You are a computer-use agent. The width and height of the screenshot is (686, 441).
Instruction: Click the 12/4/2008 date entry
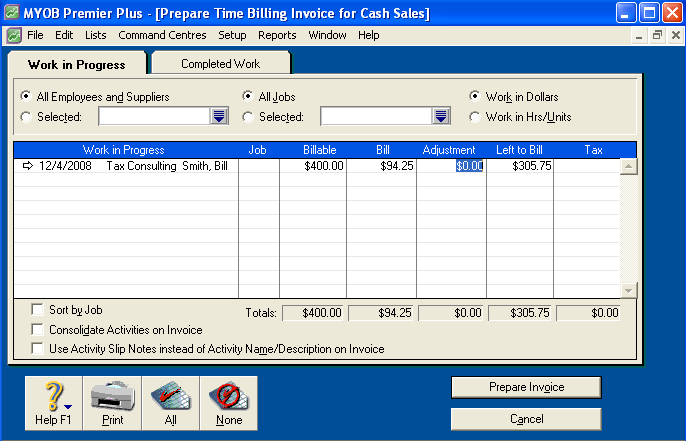(65, 166)
